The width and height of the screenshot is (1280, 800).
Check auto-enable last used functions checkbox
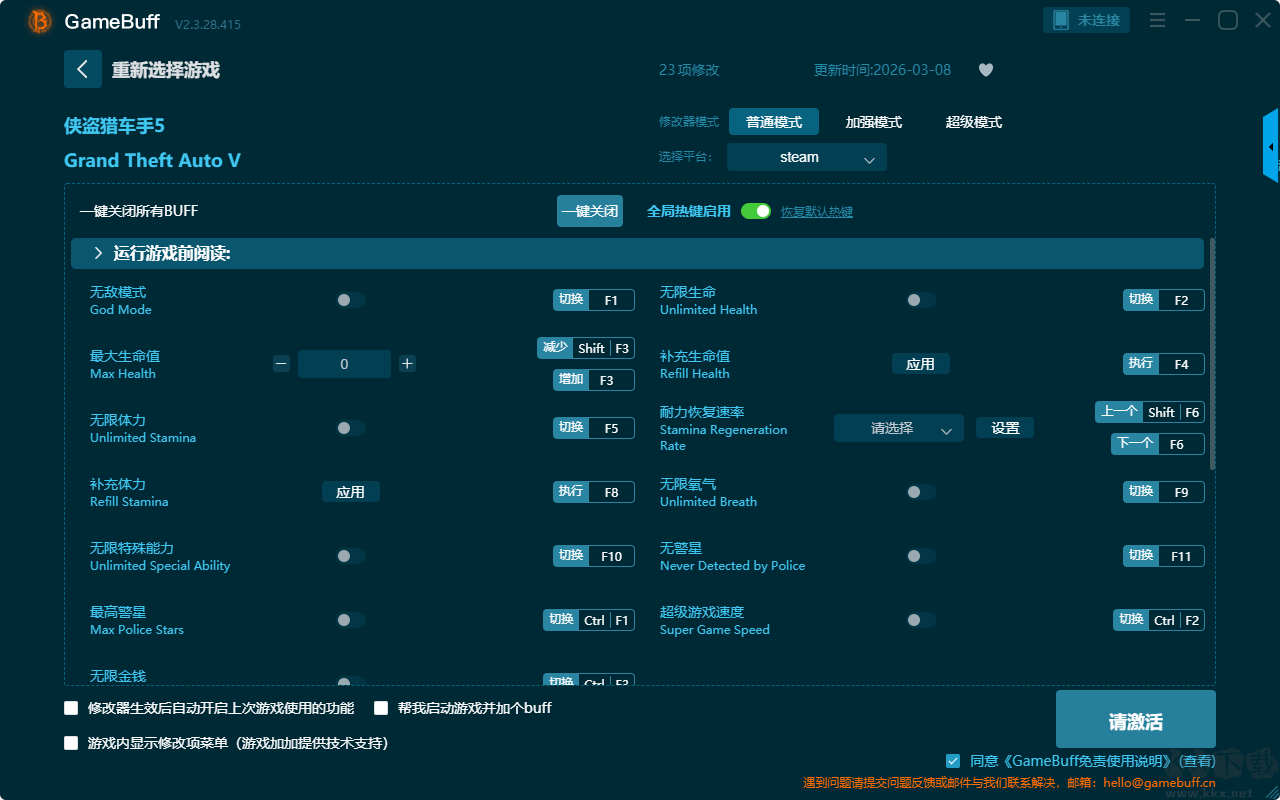[x=71, y=708]
